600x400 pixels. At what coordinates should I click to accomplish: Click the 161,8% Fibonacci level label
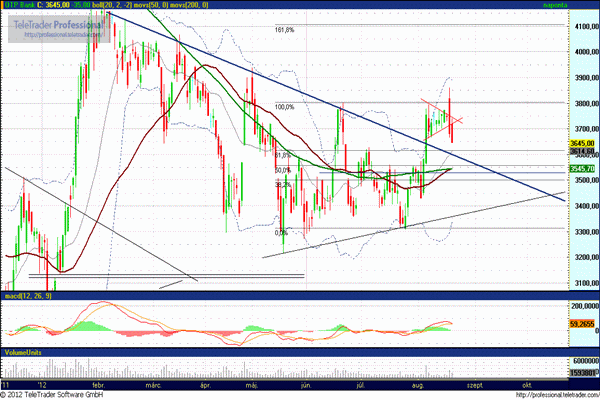(283, 30)
